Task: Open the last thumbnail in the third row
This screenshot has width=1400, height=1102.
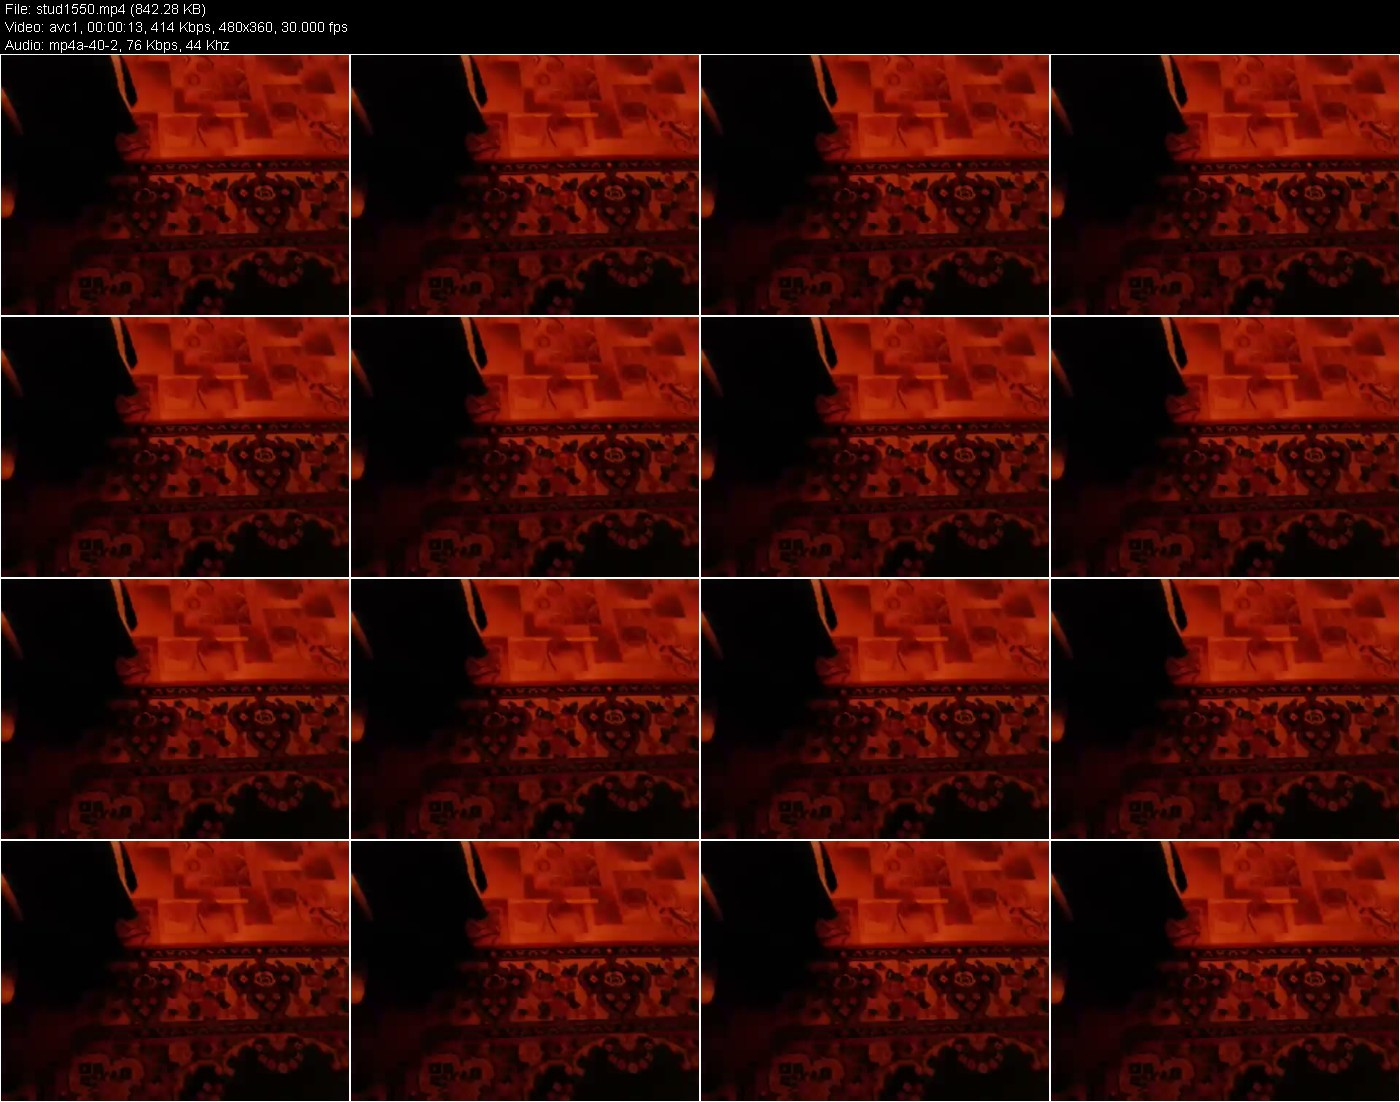Action: pyautogui.click(x=1225, y=709)
